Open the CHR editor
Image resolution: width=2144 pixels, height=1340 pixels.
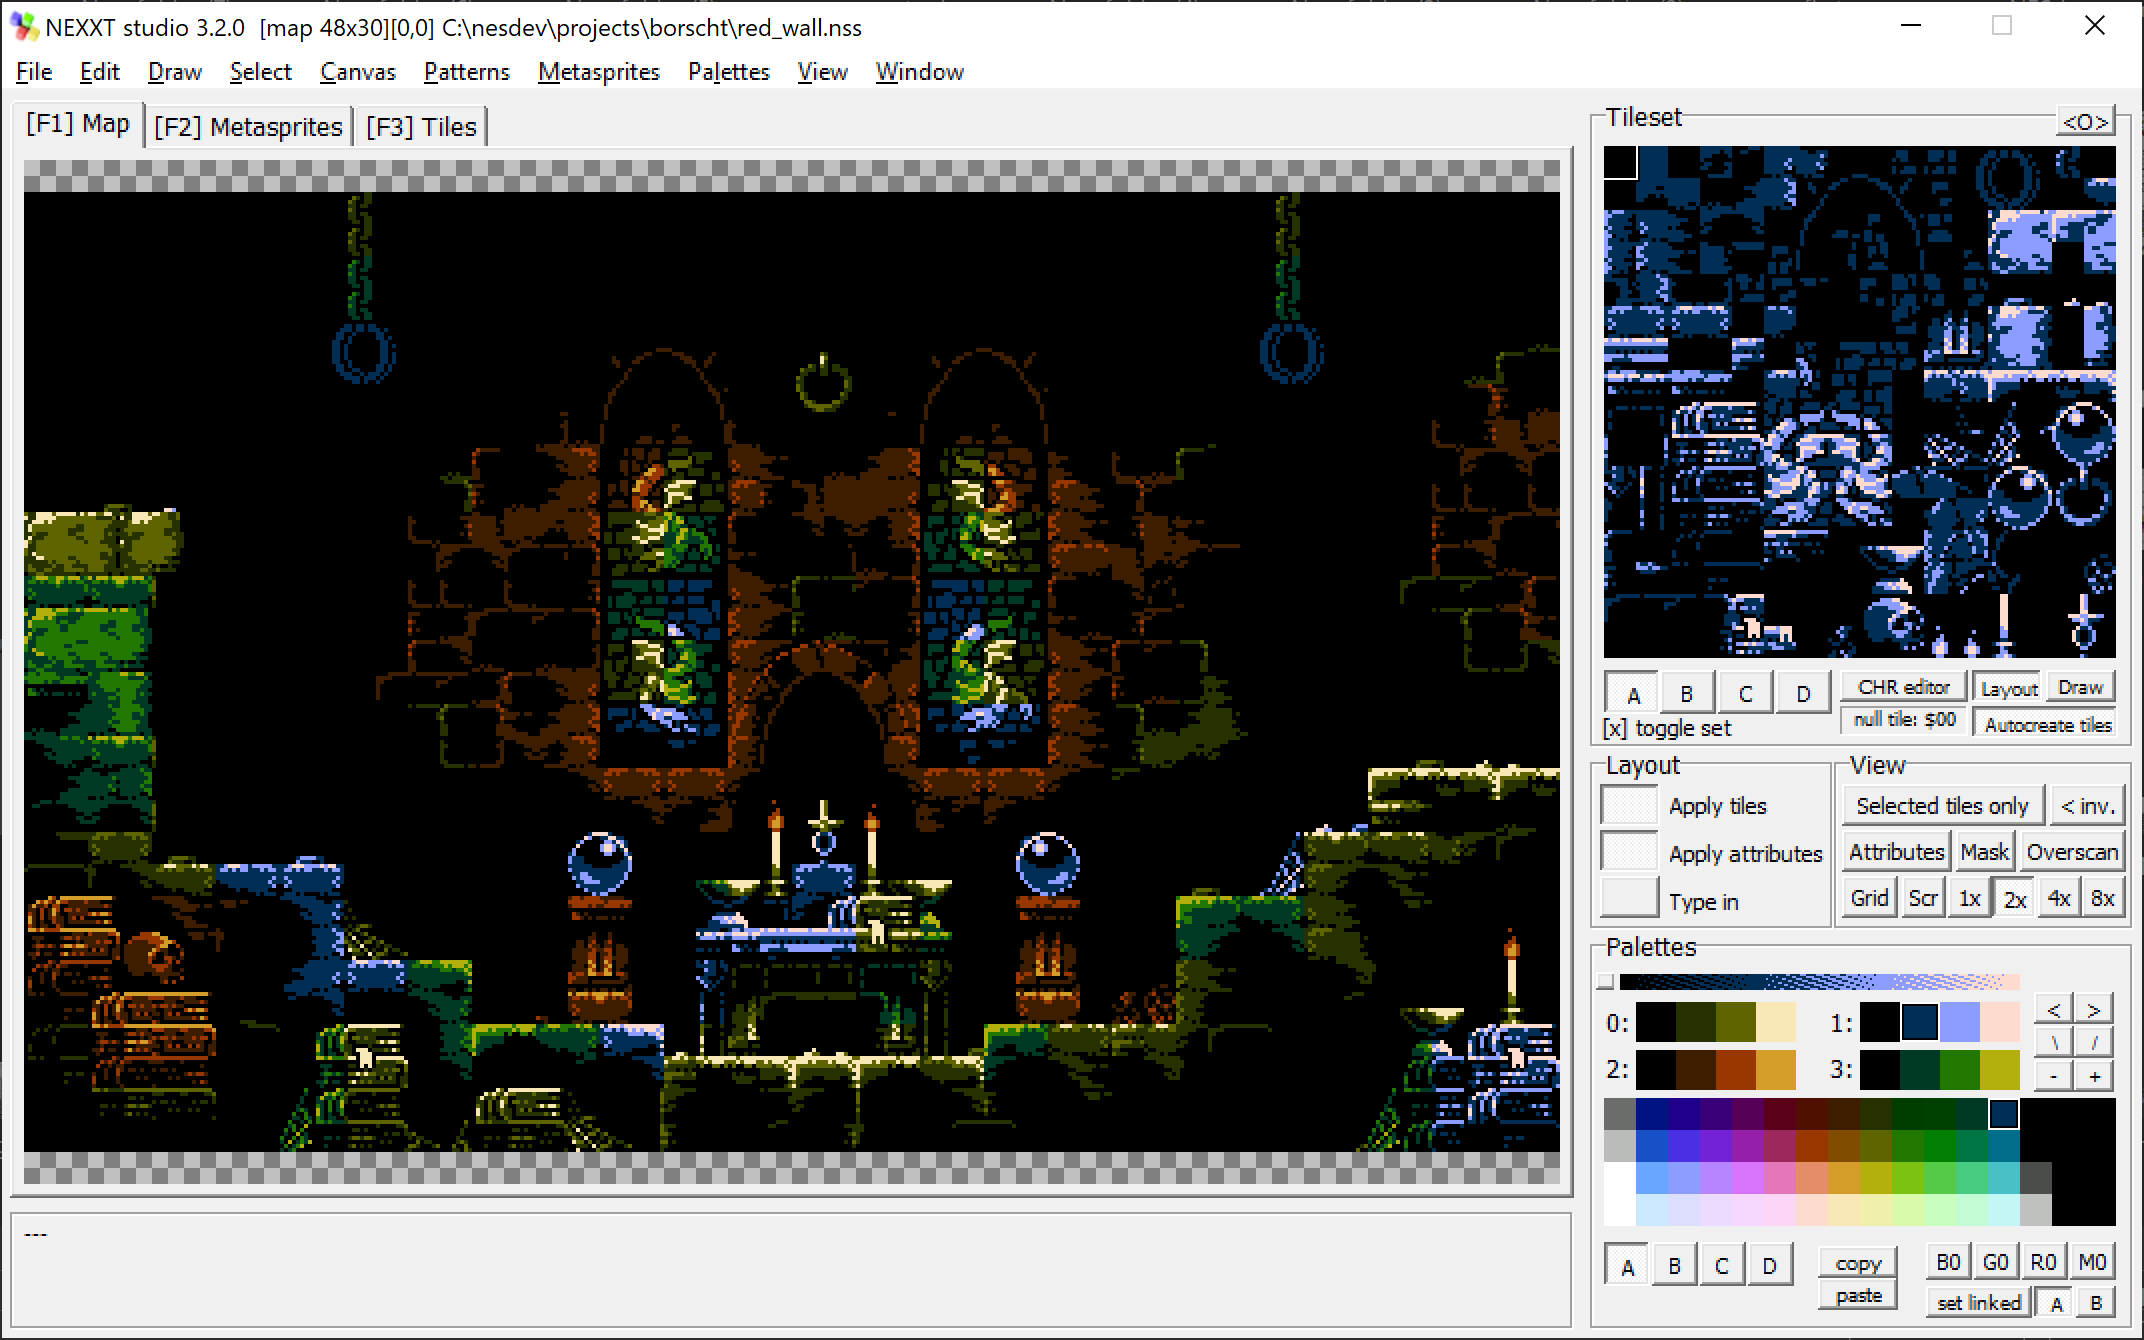click(1903, 688)
